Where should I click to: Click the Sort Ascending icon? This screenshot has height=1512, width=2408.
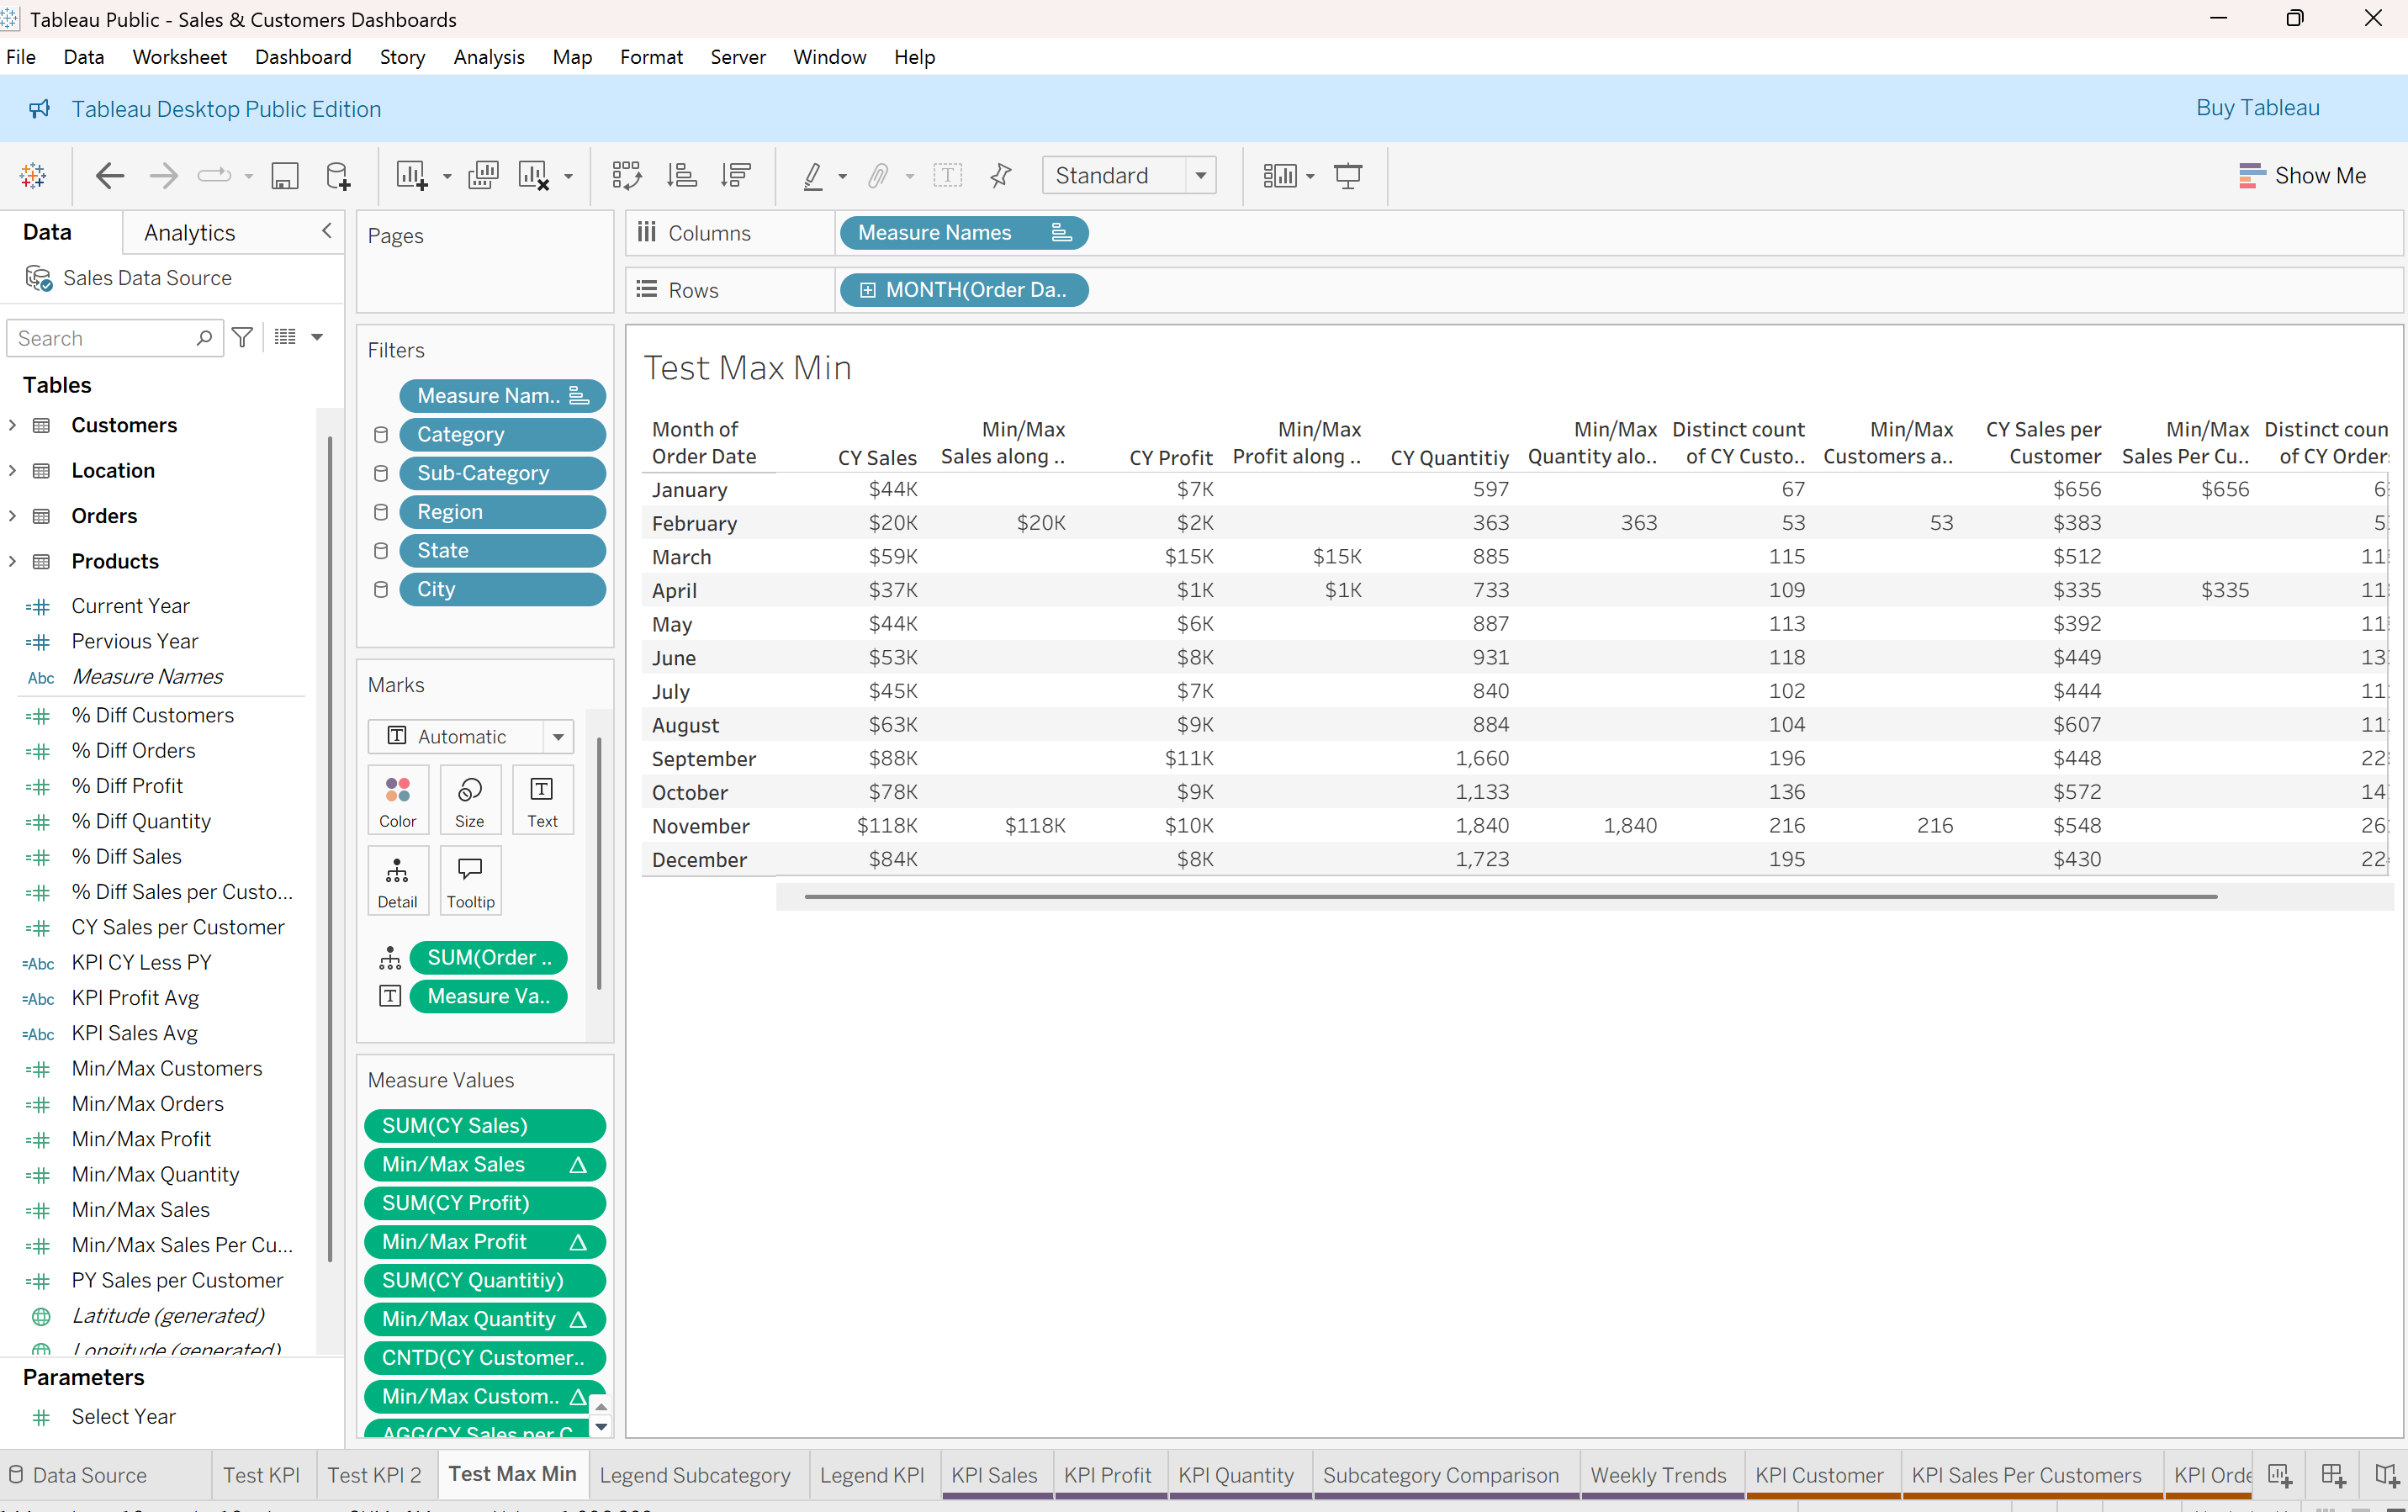click(682, 176)
